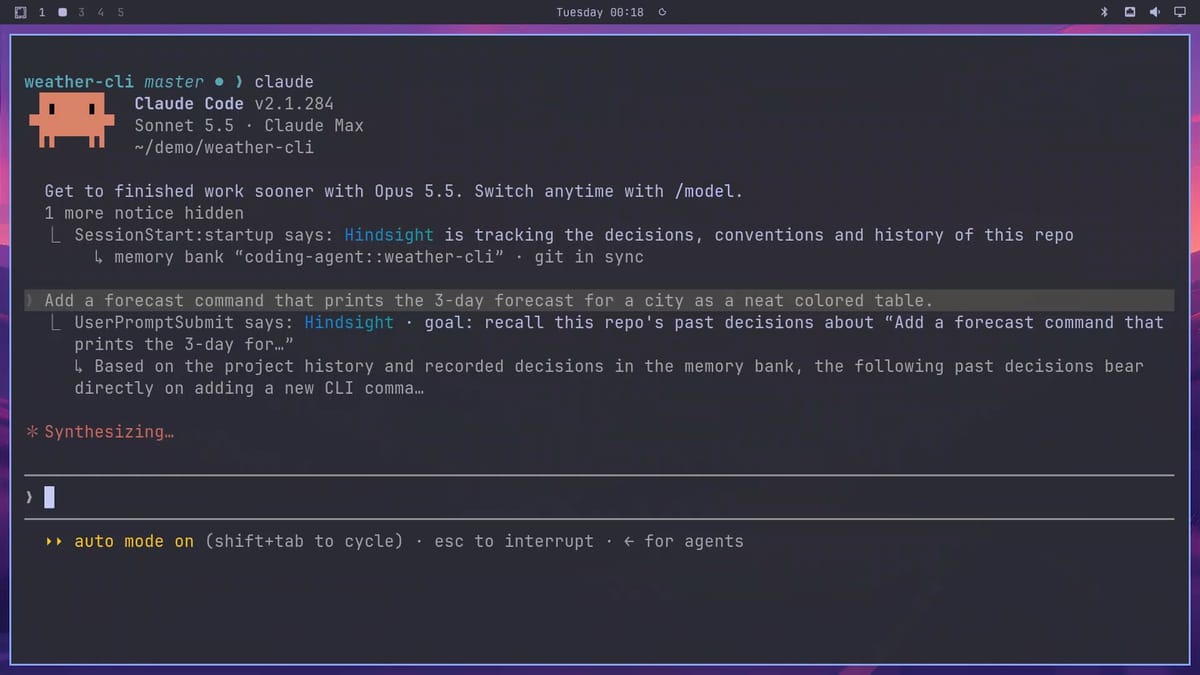1200x675 pixels.
Task: Click the terminal input prompt field
Action: click(600, 497)
